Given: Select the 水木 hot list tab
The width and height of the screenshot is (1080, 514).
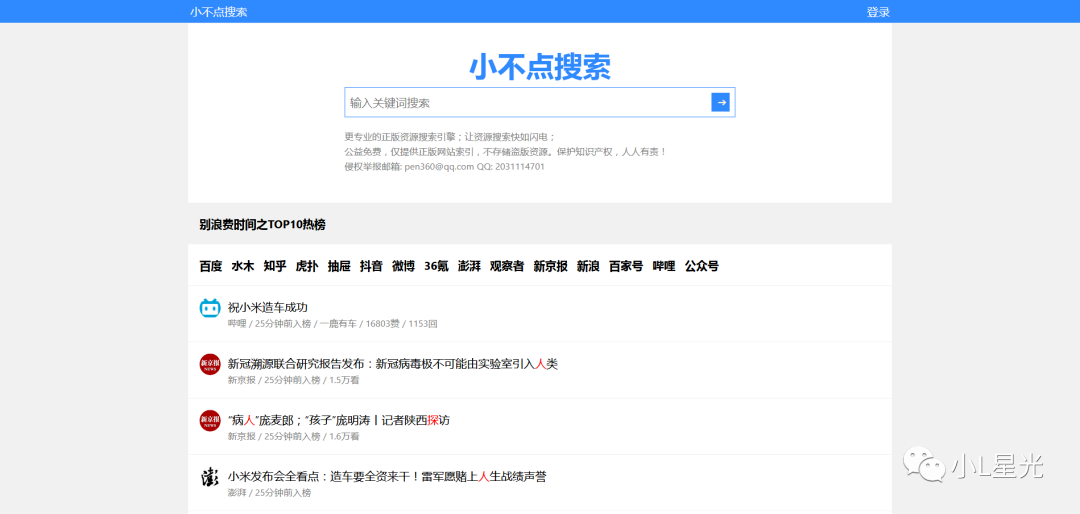Looking at the screenshot, I should [x=243, y=266].
